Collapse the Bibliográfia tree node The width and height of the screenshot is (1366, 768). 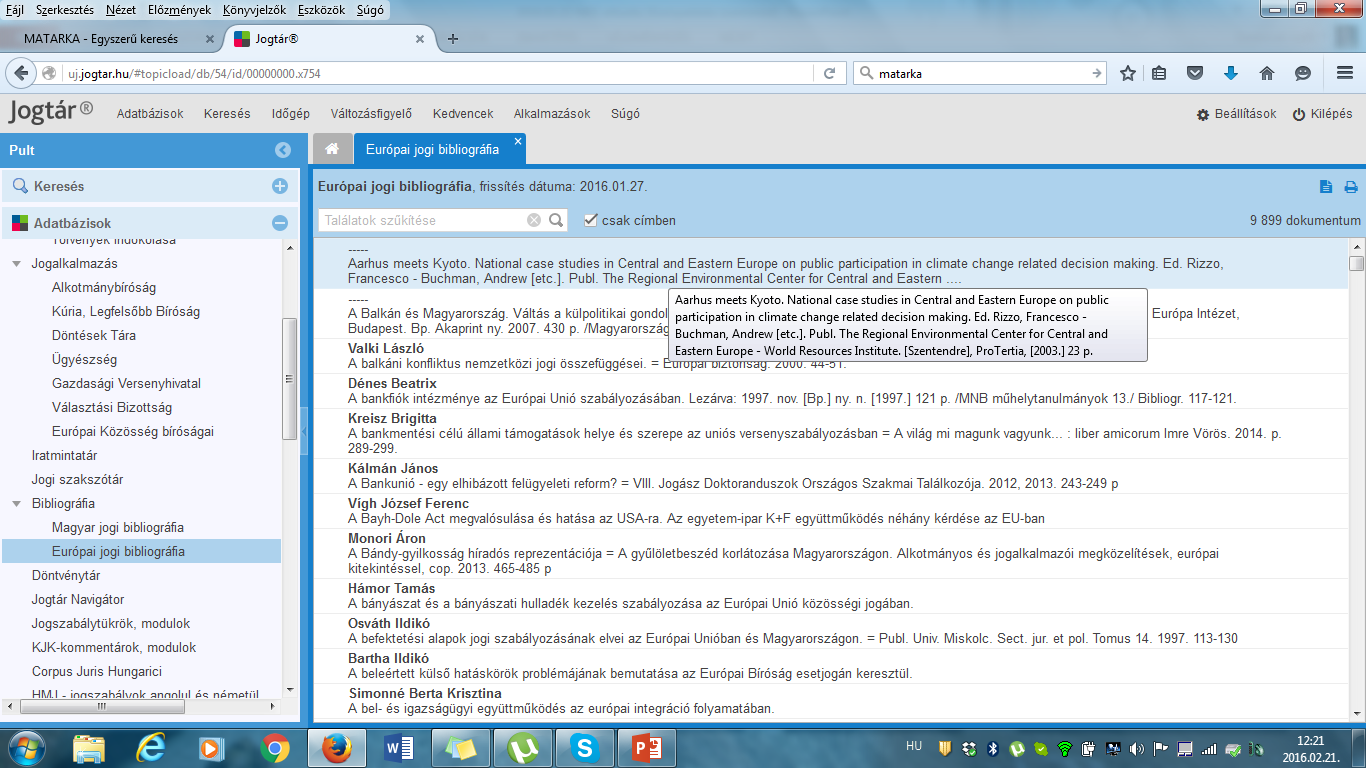pos(17,504)
